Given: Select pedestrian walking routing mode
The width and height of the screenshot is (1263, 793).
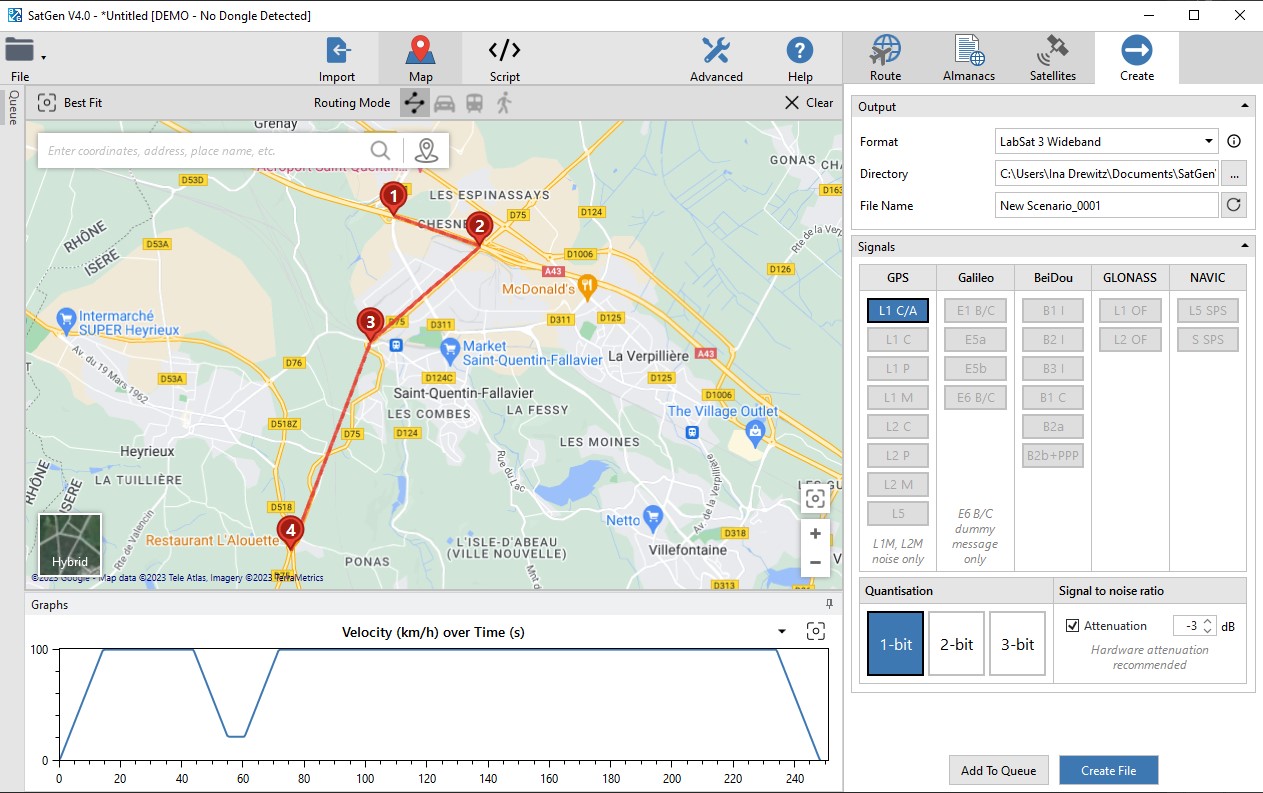Looking at the screenshot, I should click(504, 103).
